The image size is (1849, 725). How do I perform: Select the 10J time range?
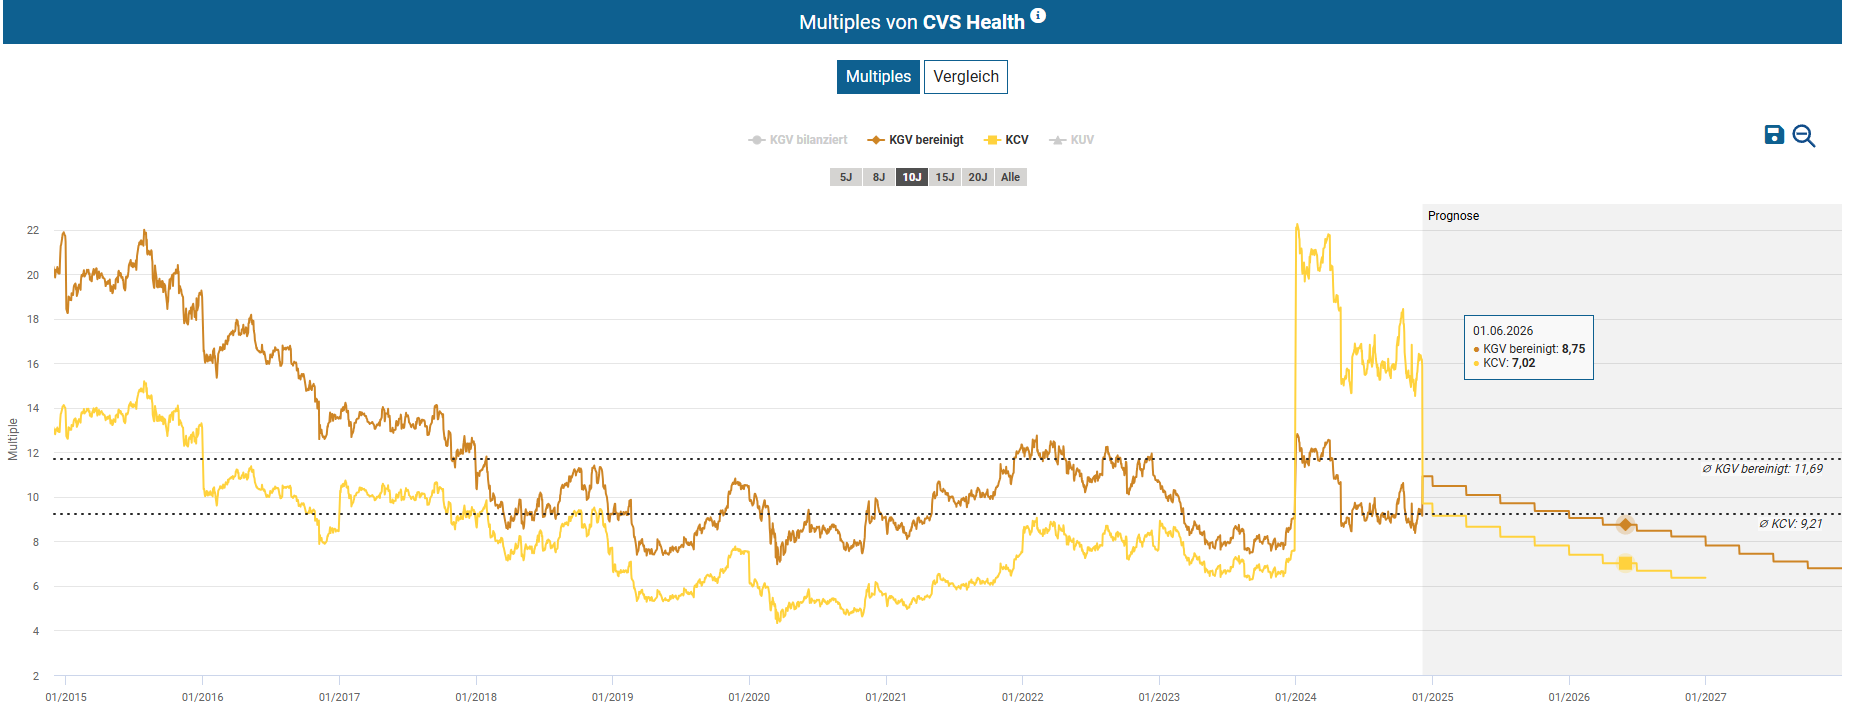click(912, 177)
